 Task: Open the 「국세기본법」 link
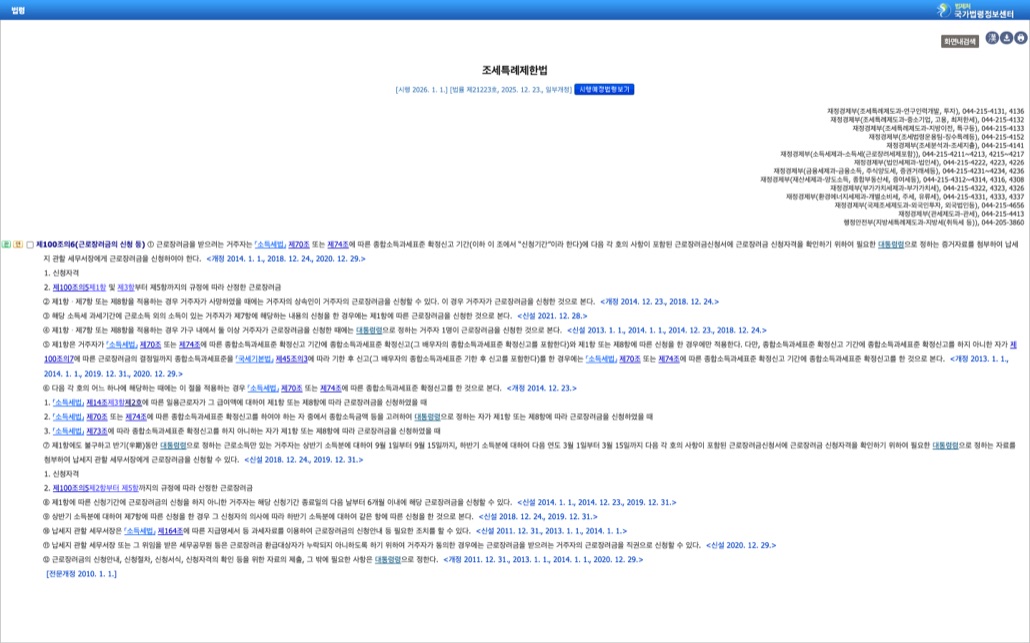click(x=254, y=359)
